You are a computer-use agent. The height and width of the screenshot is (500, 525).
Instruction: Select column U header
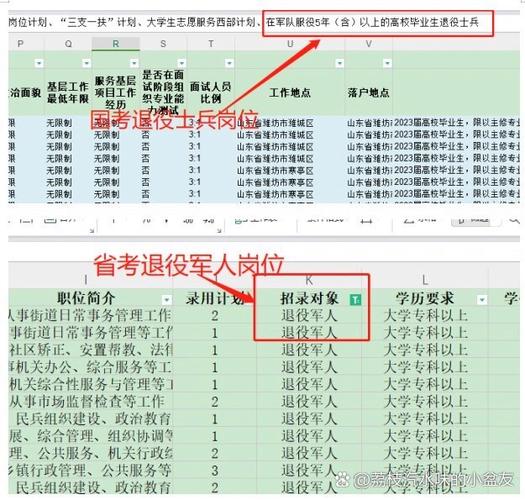tap(290, 44)
